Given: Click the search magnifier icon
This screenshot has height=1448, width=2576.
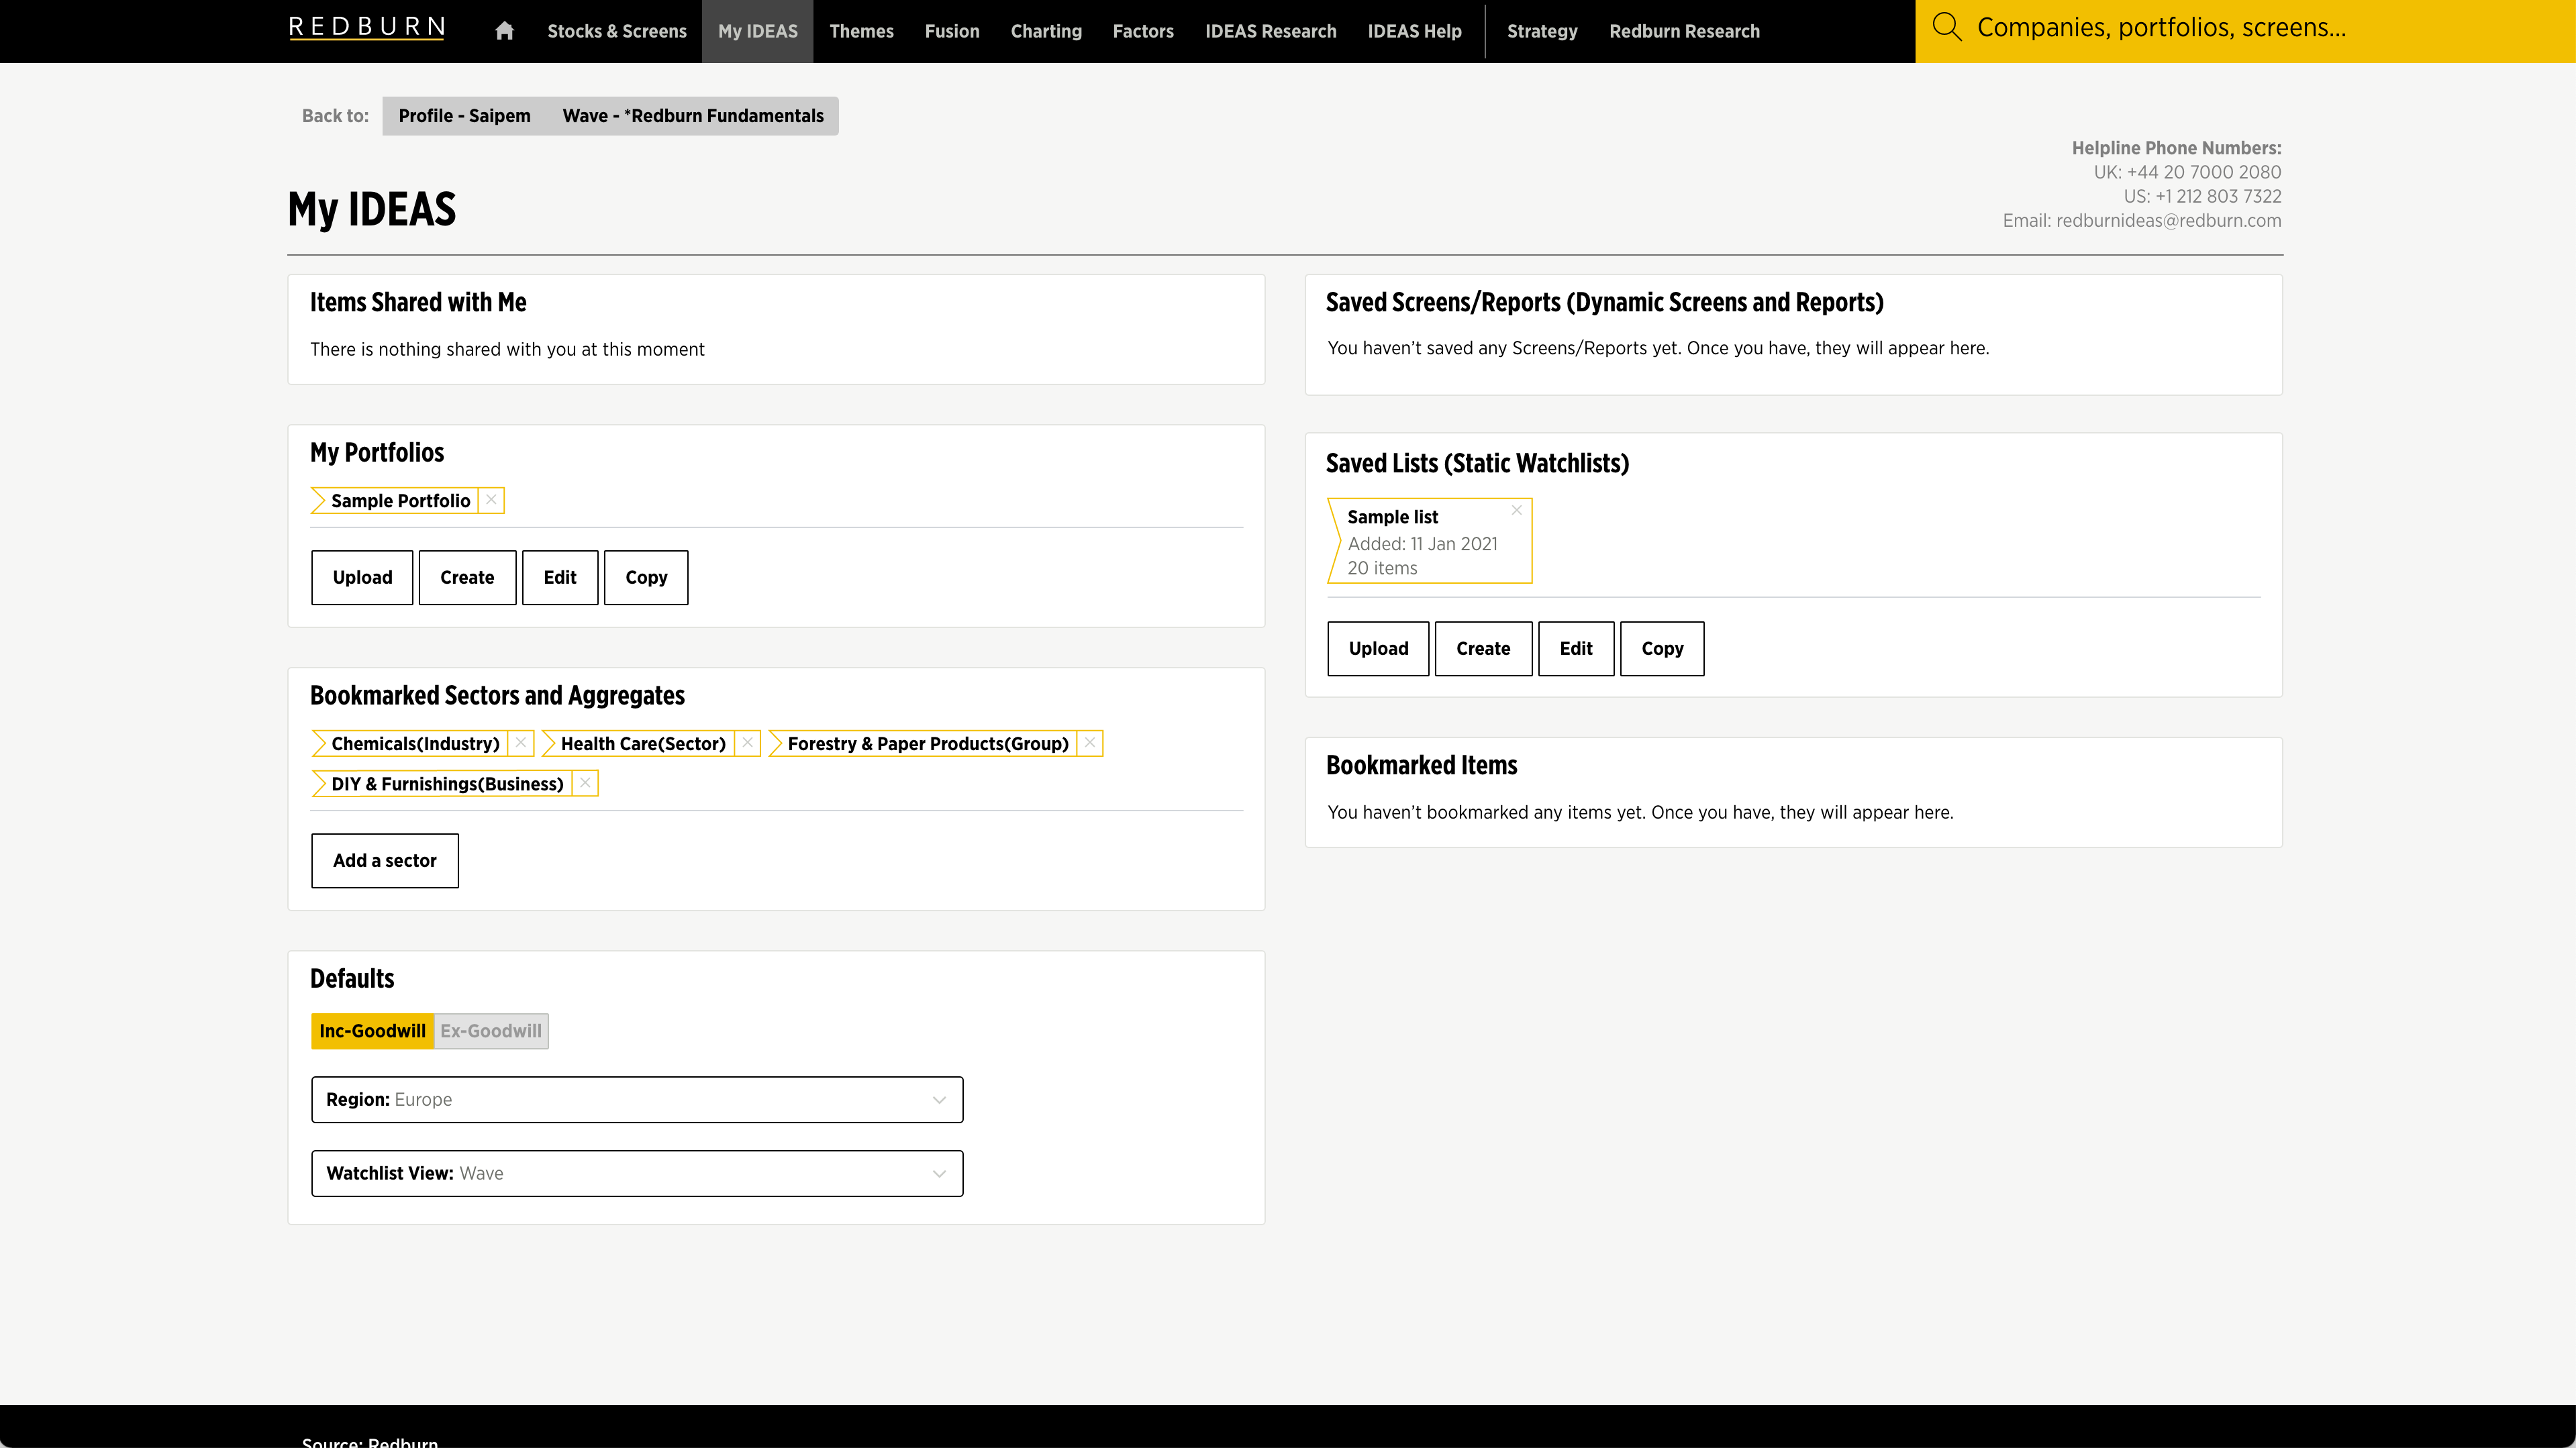Looking at the screenshot, I should point(1946,27).
